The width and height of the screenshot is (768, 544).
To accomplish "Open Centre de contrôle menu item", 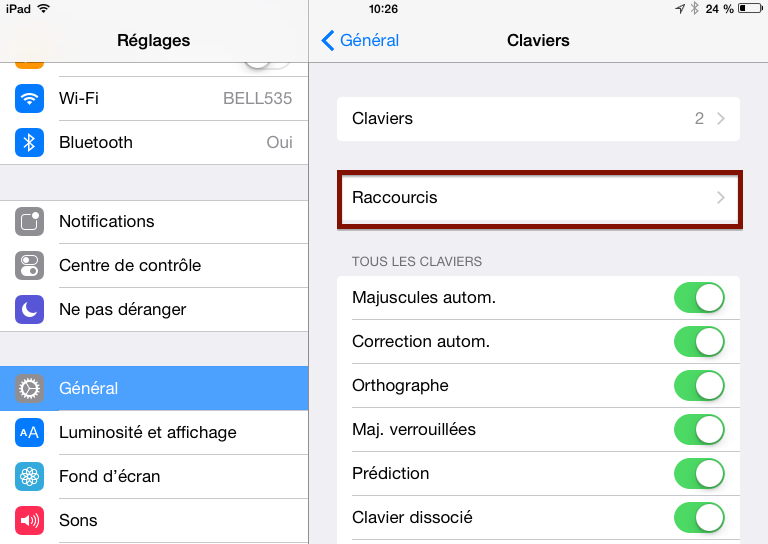I will [x=130, y=265].
